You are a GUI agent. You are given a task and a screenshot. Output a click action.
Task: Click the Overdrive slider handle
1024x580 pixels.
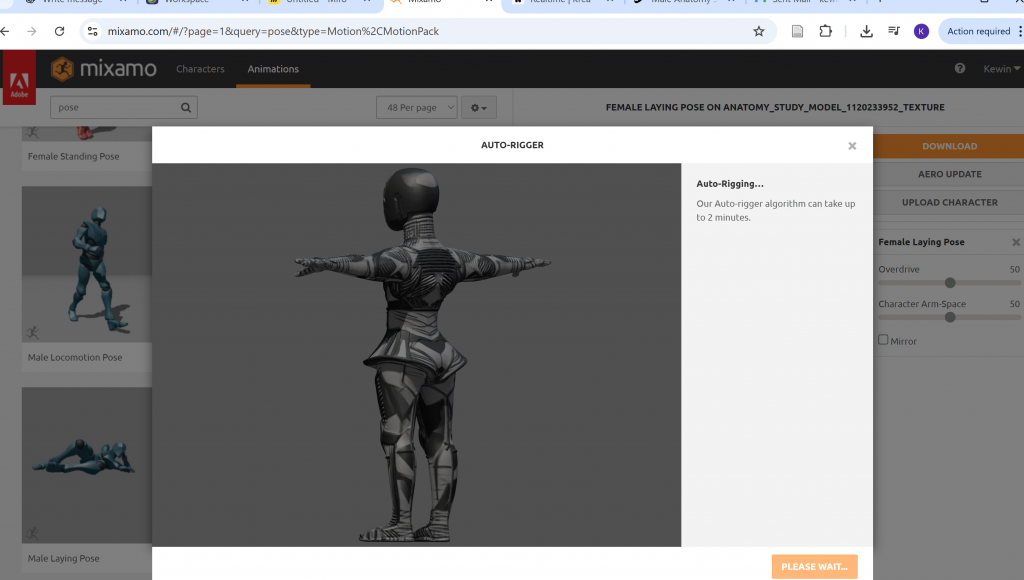coord(950,283)
